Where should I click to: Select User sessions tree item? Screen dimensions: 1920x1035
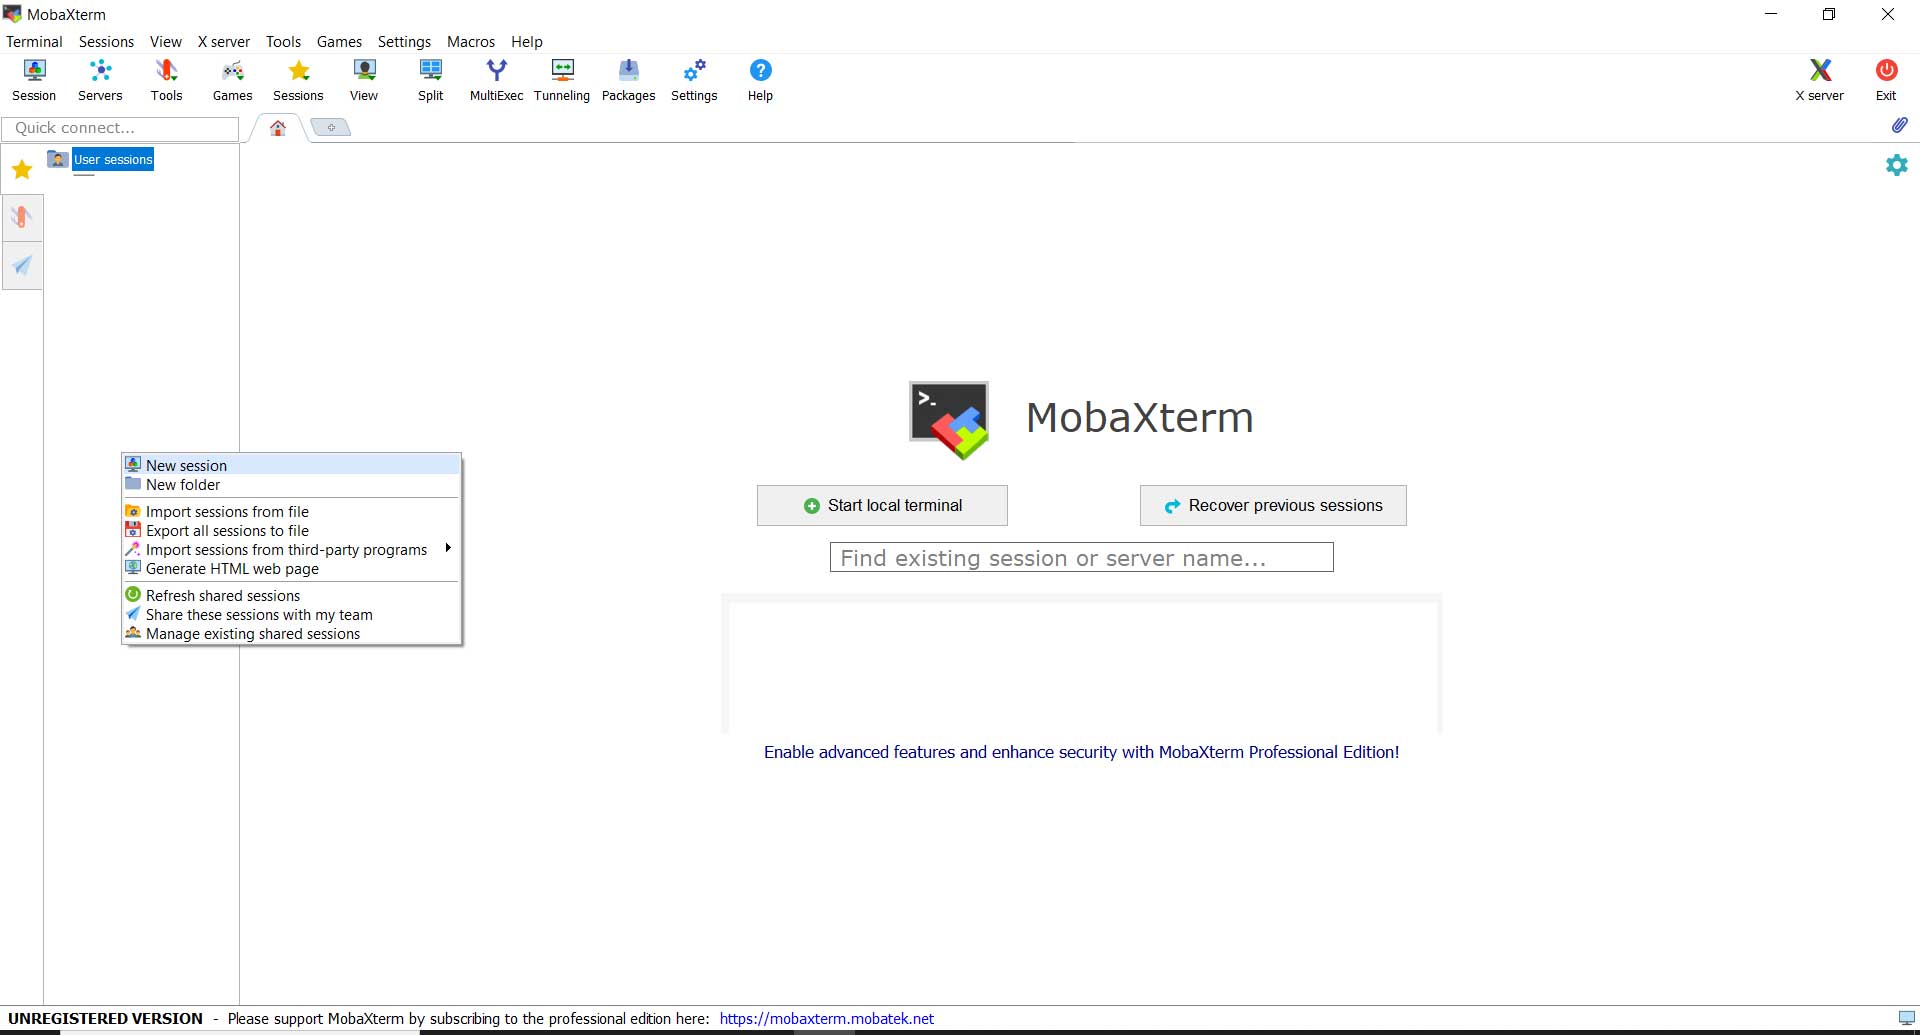113,160
